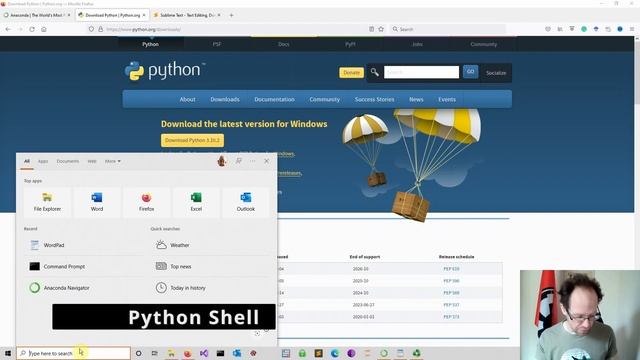The height and width of the screenshot is (360, 640).
Task: Open the Jobs top bar link
Action: [x=417, y=44]
